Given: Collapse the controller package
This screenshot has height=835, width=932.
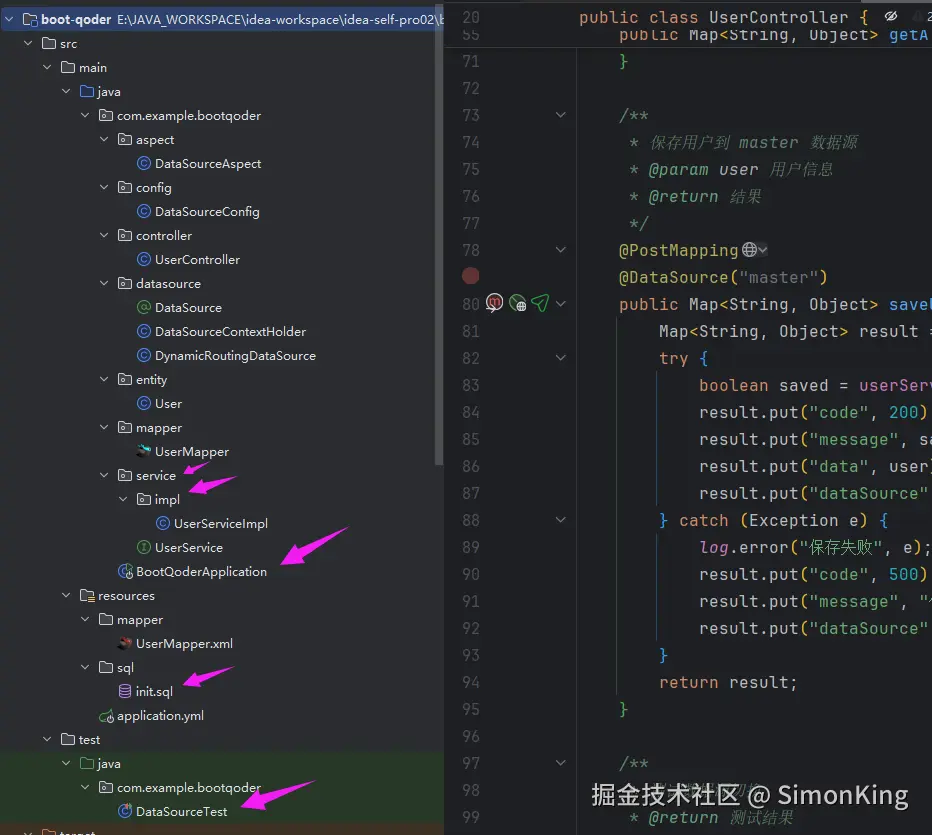Looking at the screenshot, I should click(104, 235).
